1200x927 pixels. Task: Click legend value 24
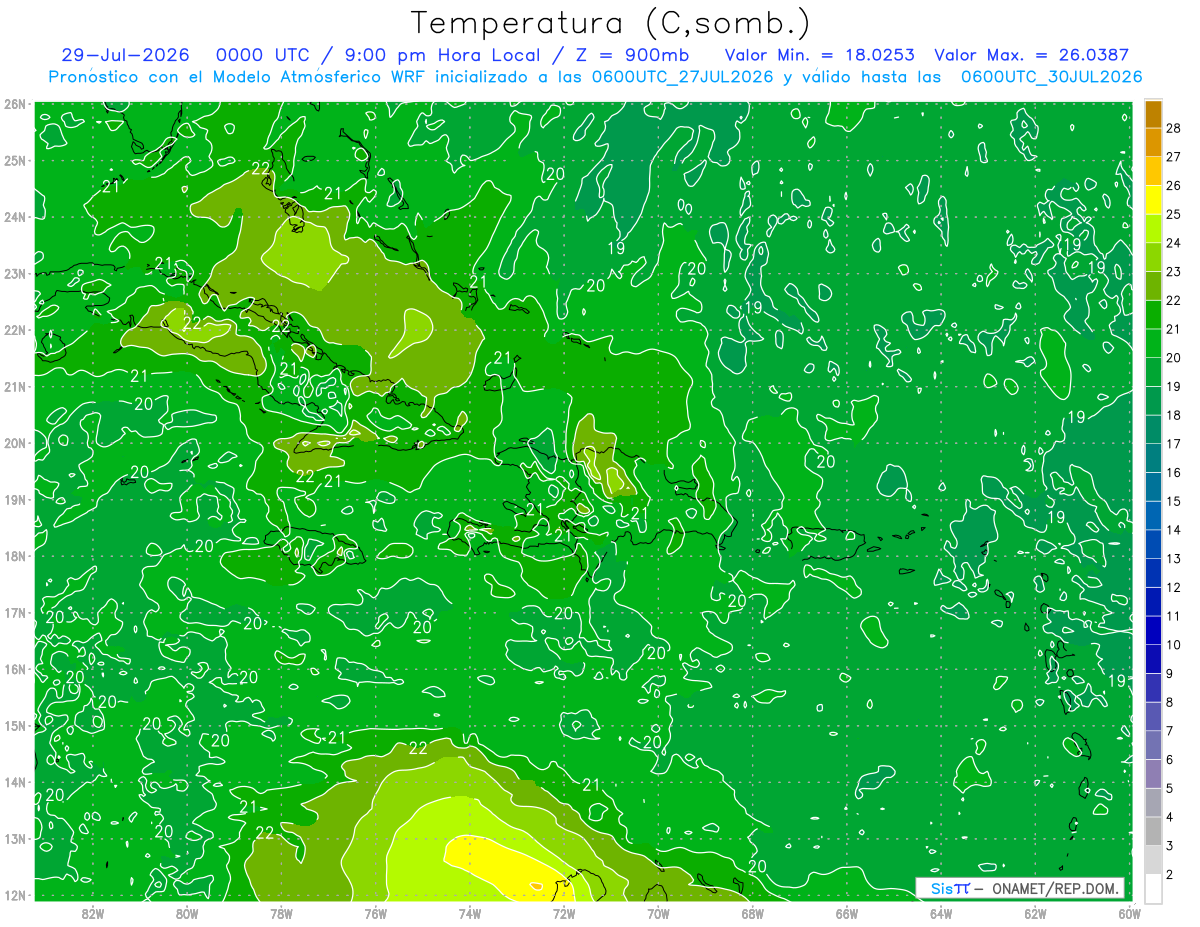(x=1174, y=243)
